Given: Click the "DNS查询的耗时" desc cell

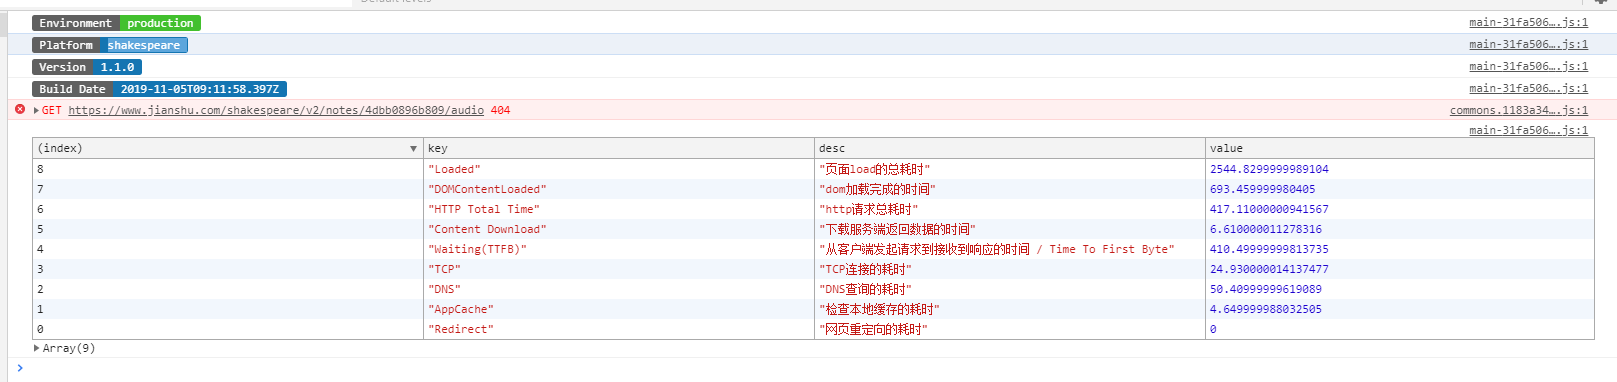Looking at the screenshot, I should (x=1010, y=289).
